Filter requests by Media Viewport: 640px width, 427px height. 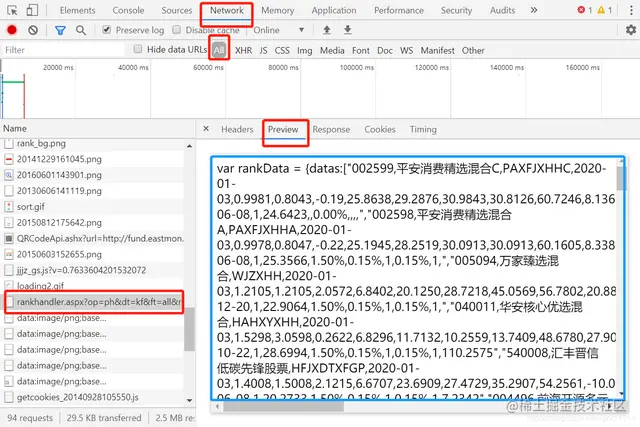tap(332, 50)
